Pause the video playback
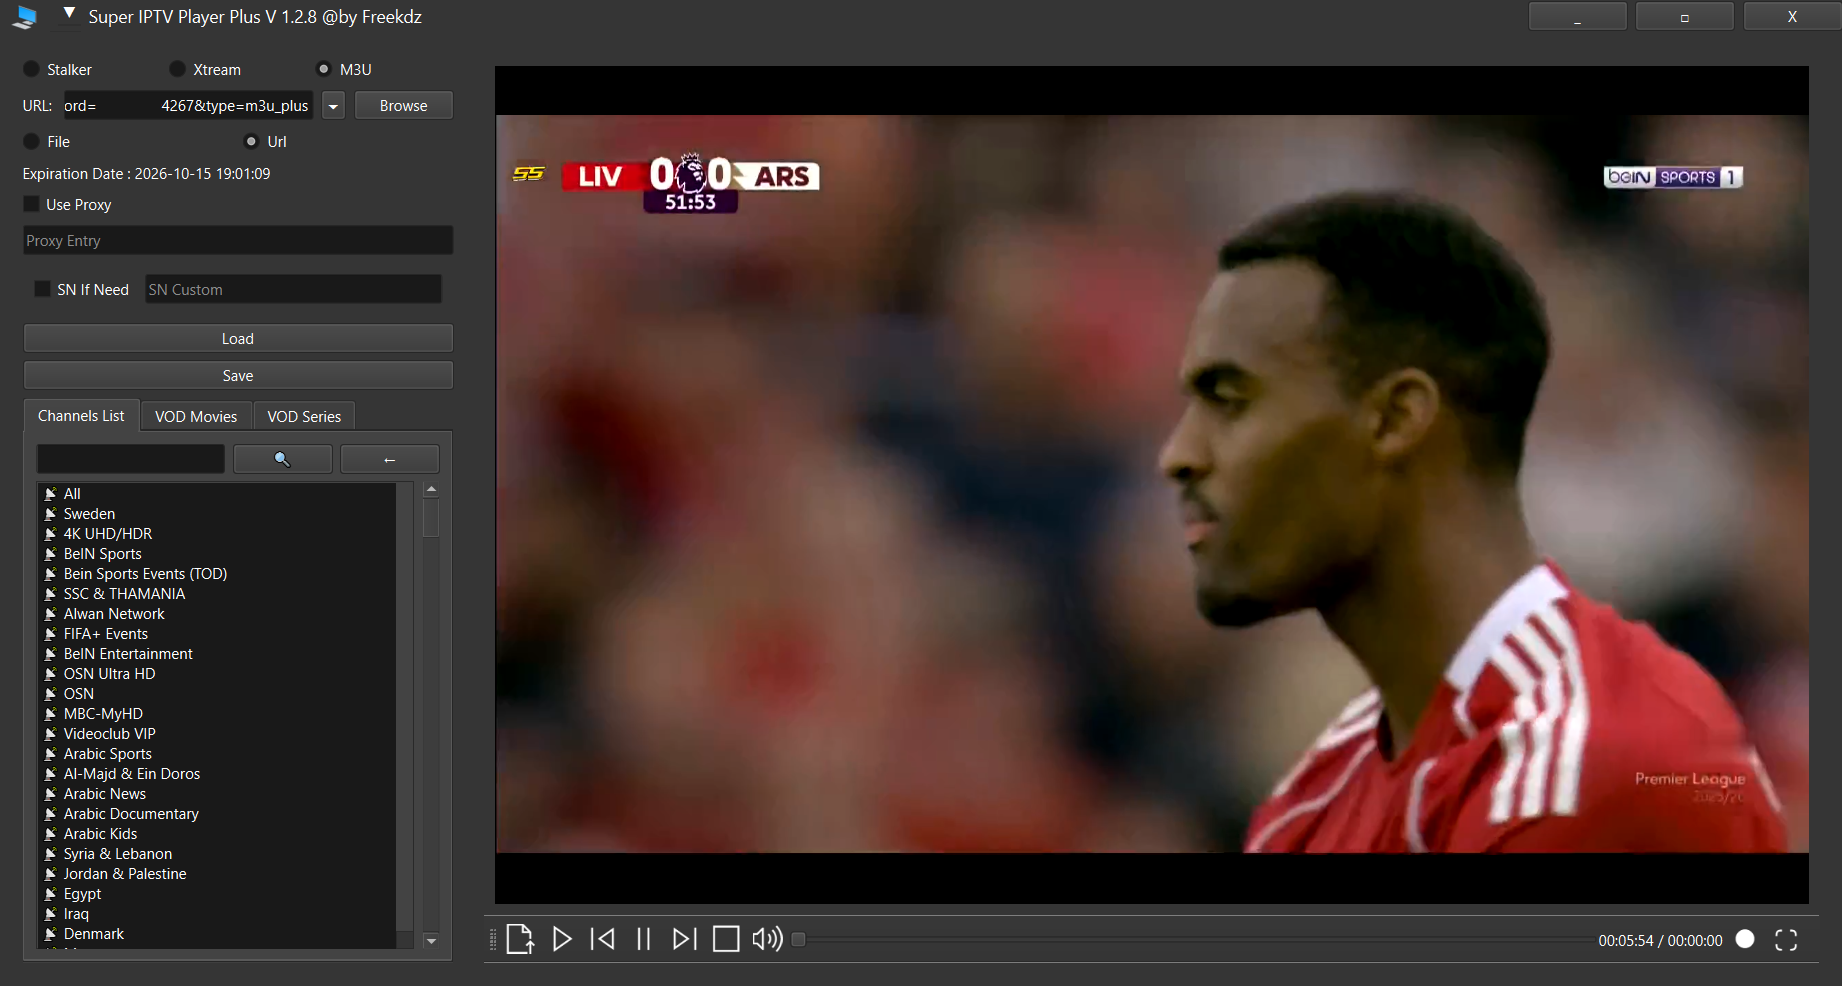The width and height of the screenshot is (1842, 986). [x=644, y=939]
